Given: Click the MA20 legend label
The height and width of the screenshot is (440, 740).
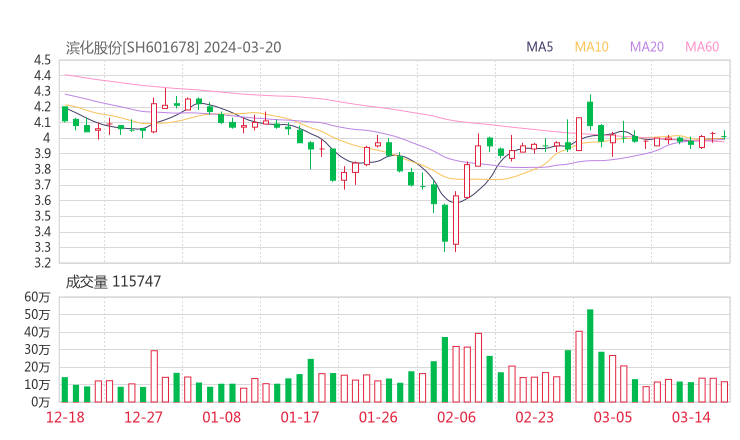Looking at the screenshot, I should [647, 47].
